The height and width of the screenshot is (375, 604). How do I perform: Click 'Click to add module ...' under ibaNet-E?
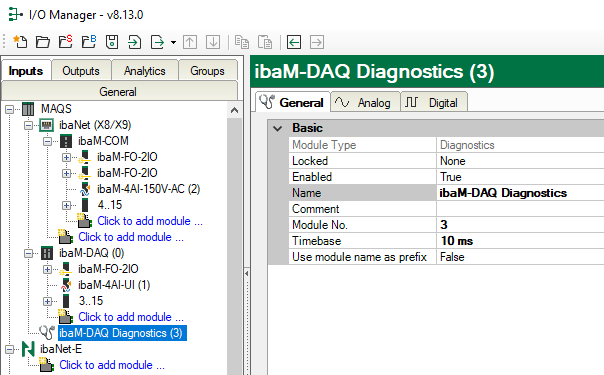click(x=112, y=365)
